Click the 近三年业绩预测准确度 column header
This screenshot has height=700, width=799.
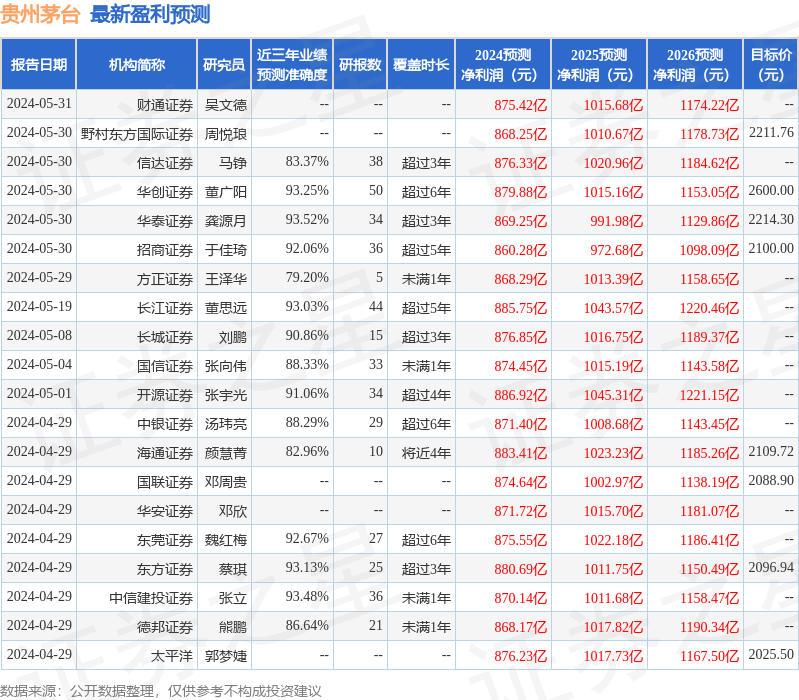click(x=292, y=64)
